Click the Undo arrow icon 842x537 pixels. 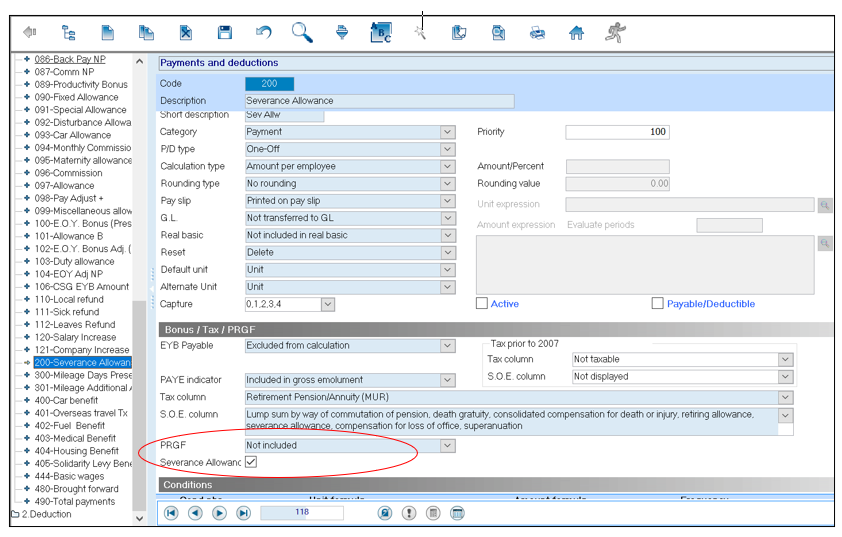tap(263, 33)
